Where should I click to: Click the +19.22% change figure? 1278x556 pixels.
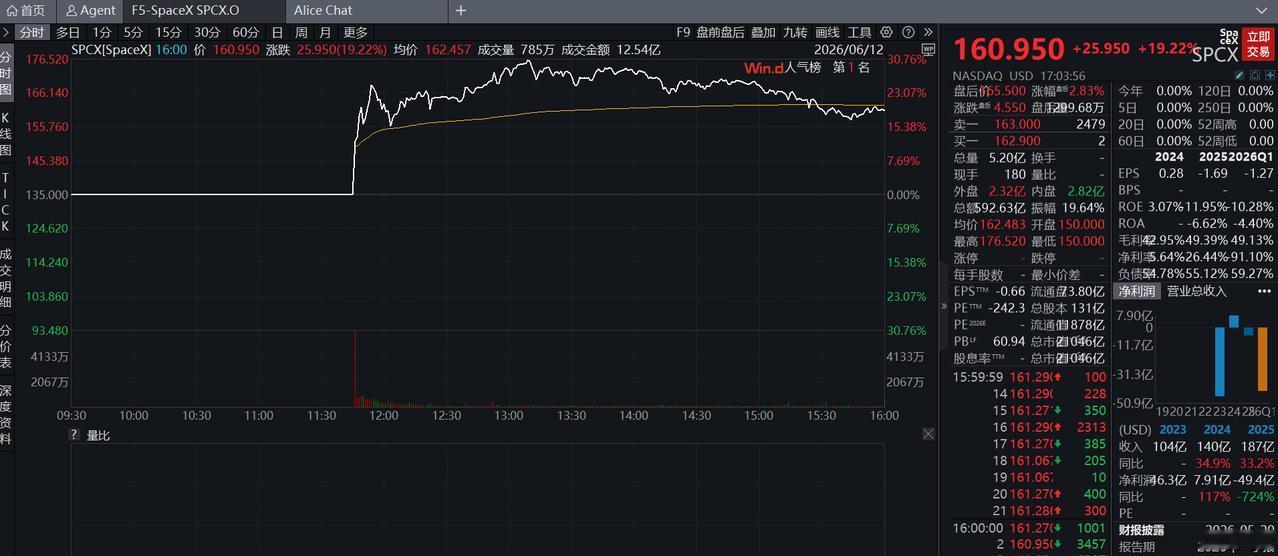click(1168, 48)
